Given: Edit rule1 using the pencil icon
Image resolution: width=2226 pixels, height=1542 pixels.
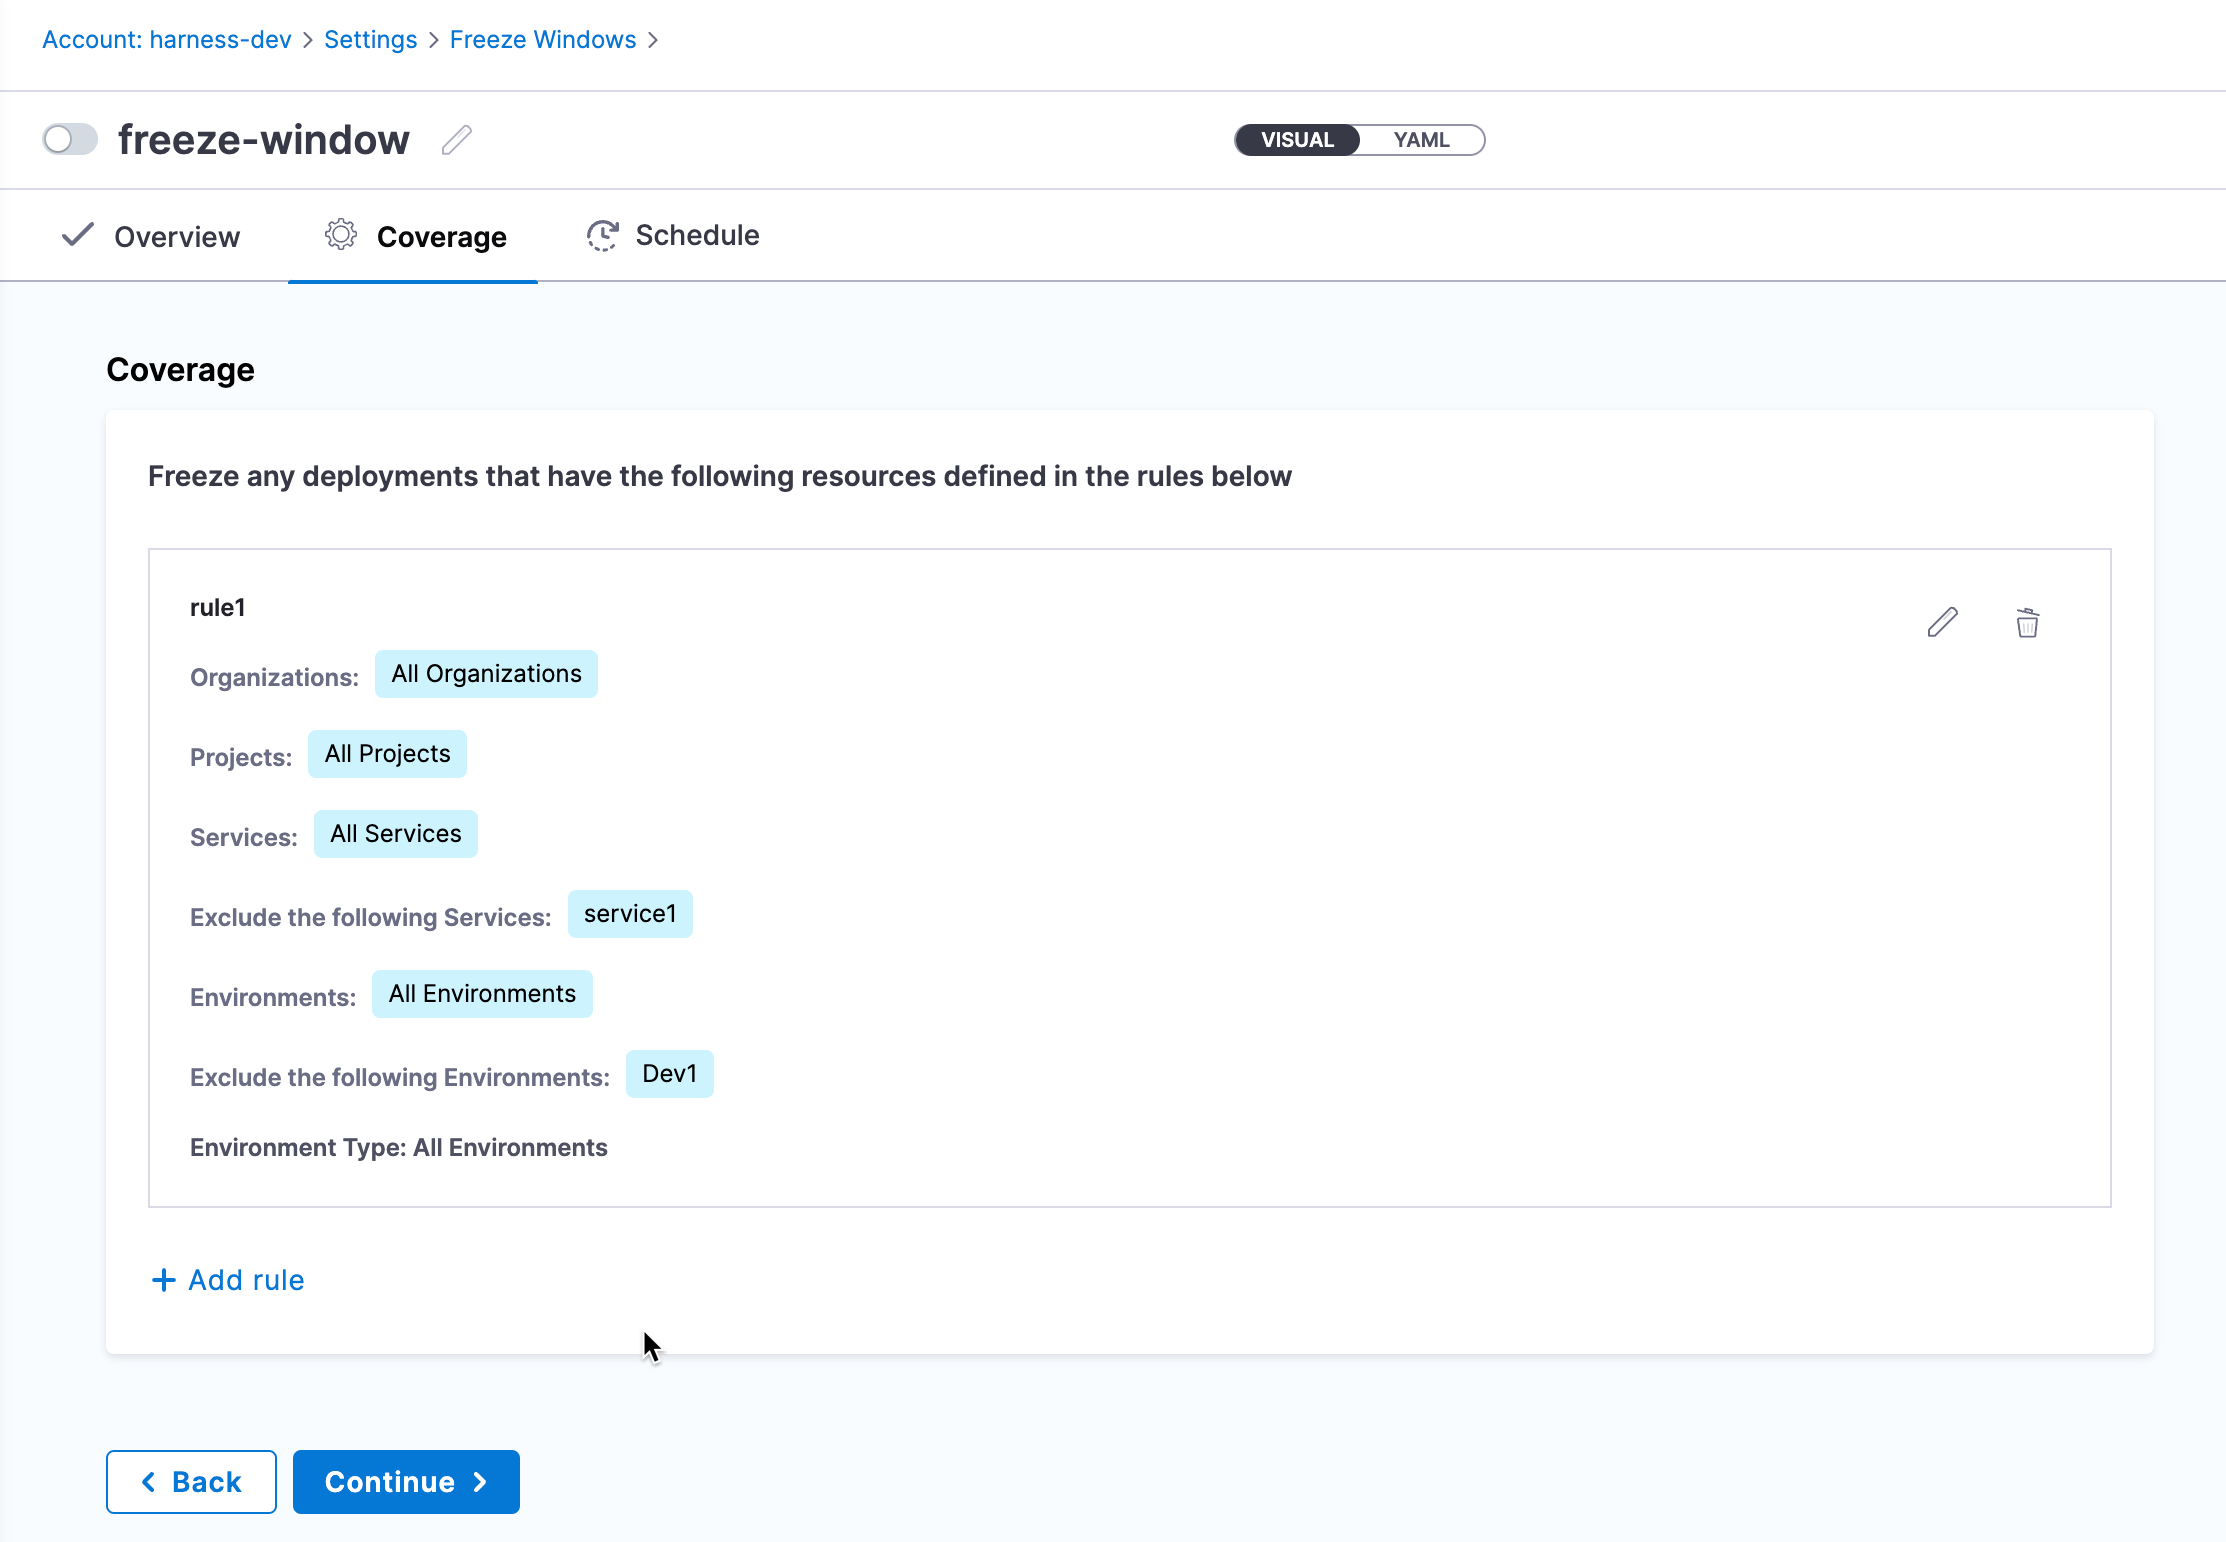Looking at the screenshot, I should 1942,622.
